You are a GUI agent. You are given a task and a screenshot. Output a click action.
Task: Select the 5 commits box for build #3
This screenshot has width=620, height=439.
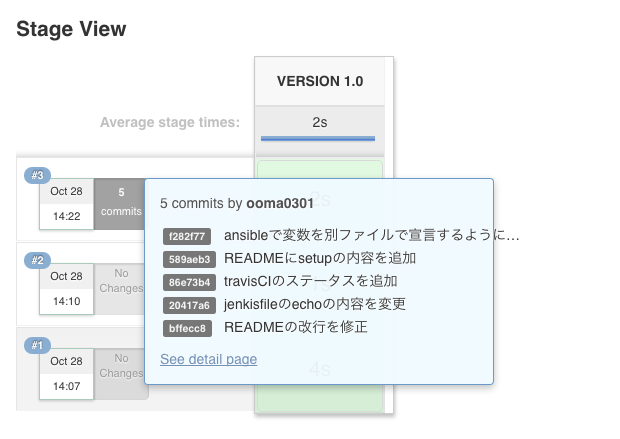tap(120, 204)
